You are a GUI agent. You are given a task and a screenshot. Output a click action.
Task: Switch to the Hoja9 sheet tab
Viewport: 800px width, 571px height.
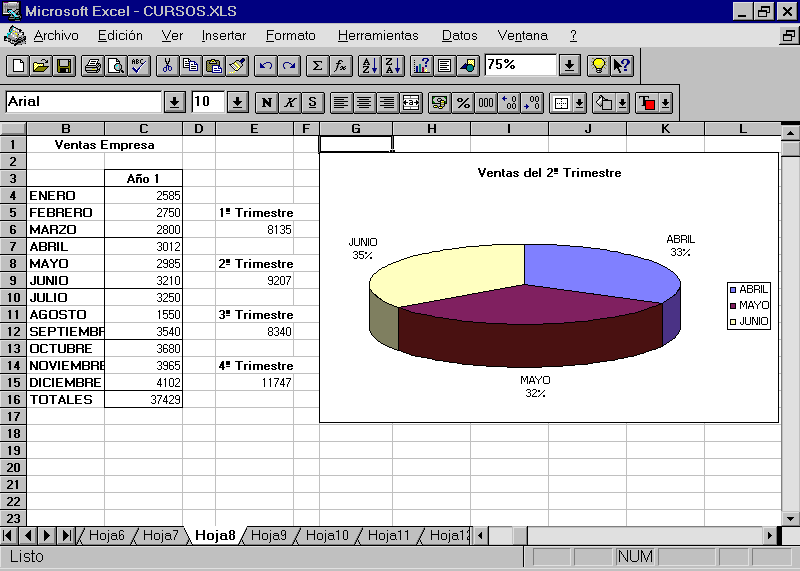[x=269, y=536]
